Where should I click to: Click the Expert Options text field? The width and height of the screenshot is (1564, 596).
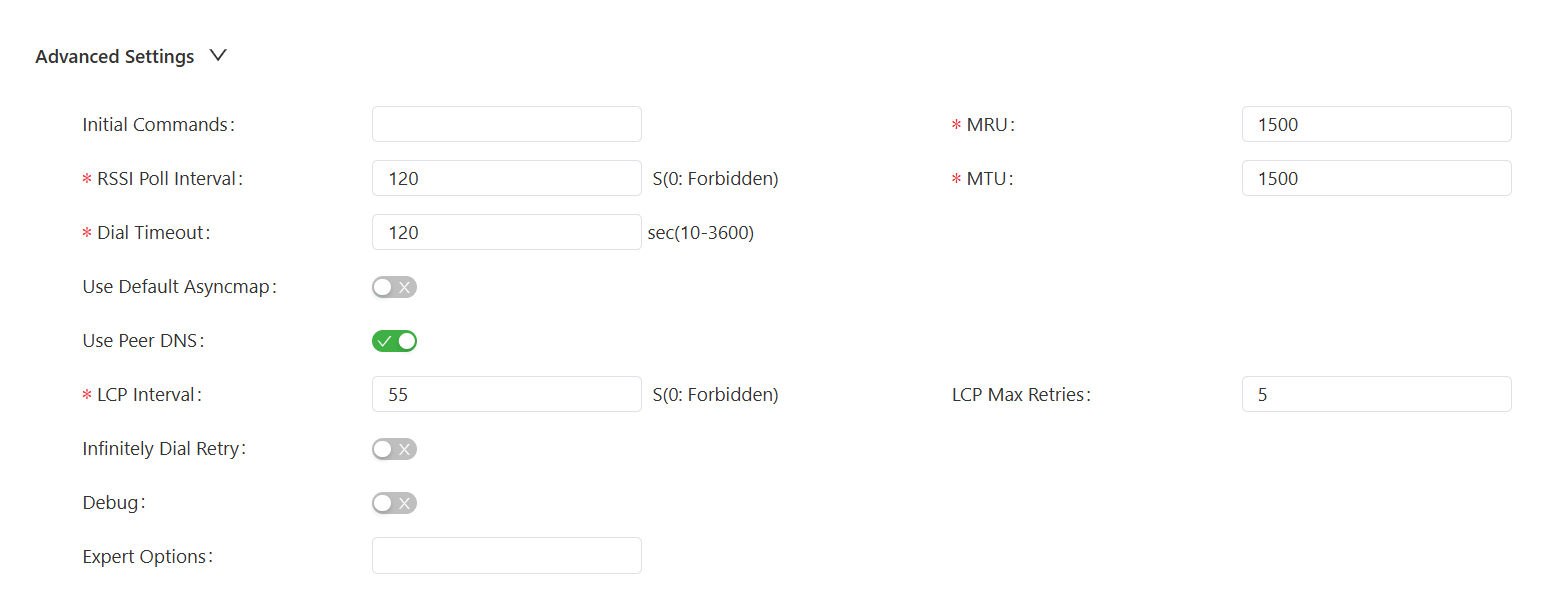click(x=506, y=557)
